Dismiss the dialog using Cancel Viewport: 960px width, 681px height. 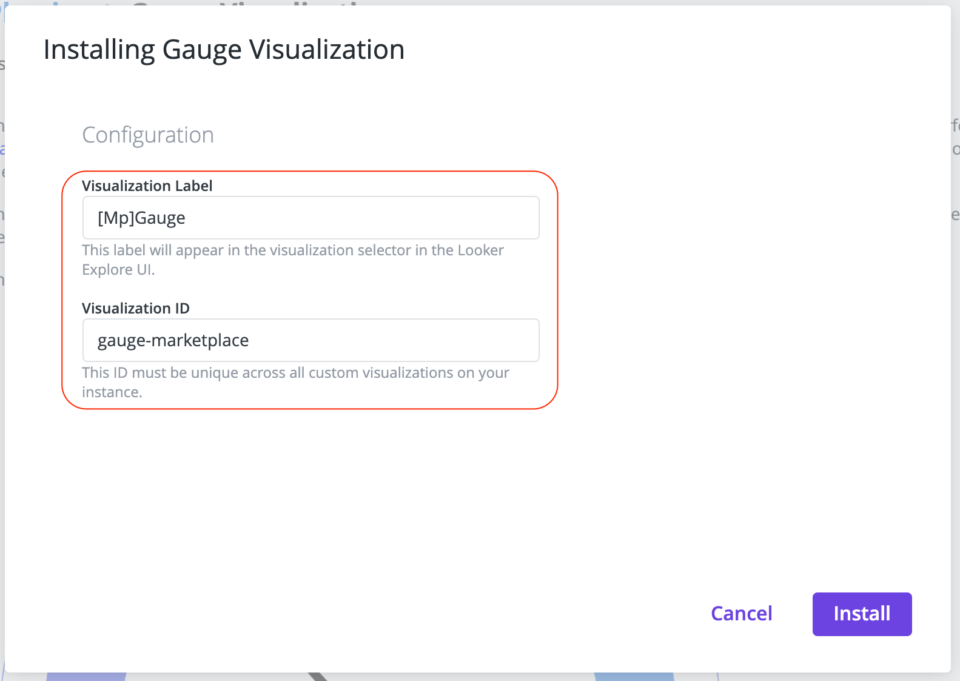[741, 613]
